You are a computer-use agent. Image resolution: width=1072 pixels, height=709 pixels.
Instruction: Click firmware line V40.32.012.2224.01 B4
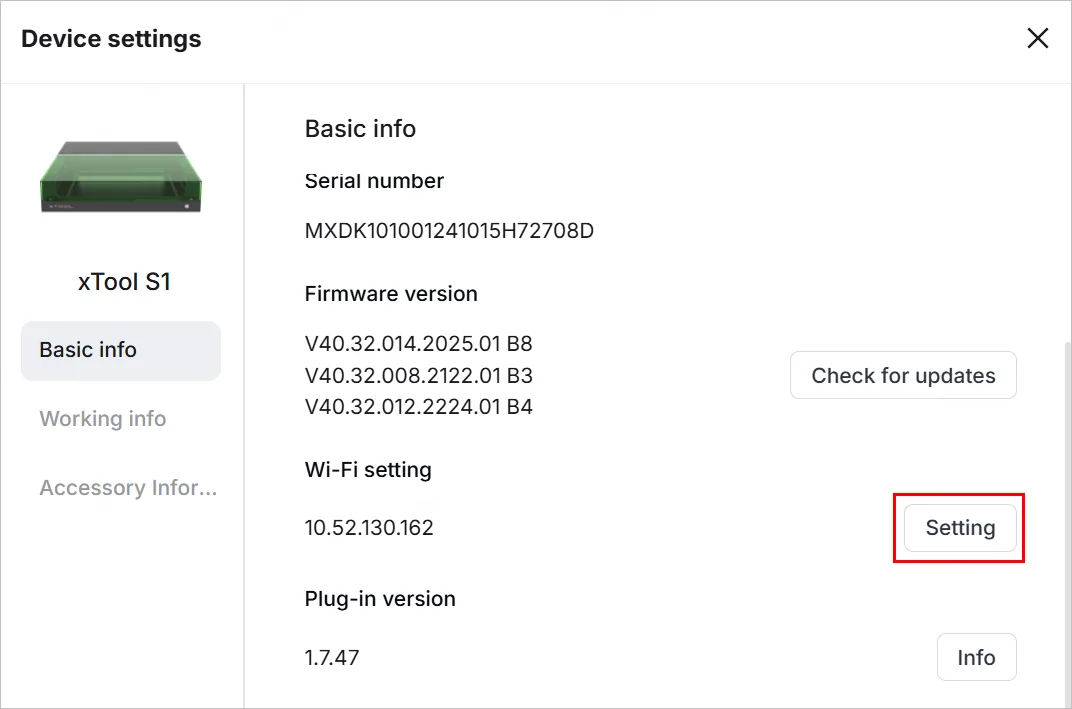click(x=418, y=407)
